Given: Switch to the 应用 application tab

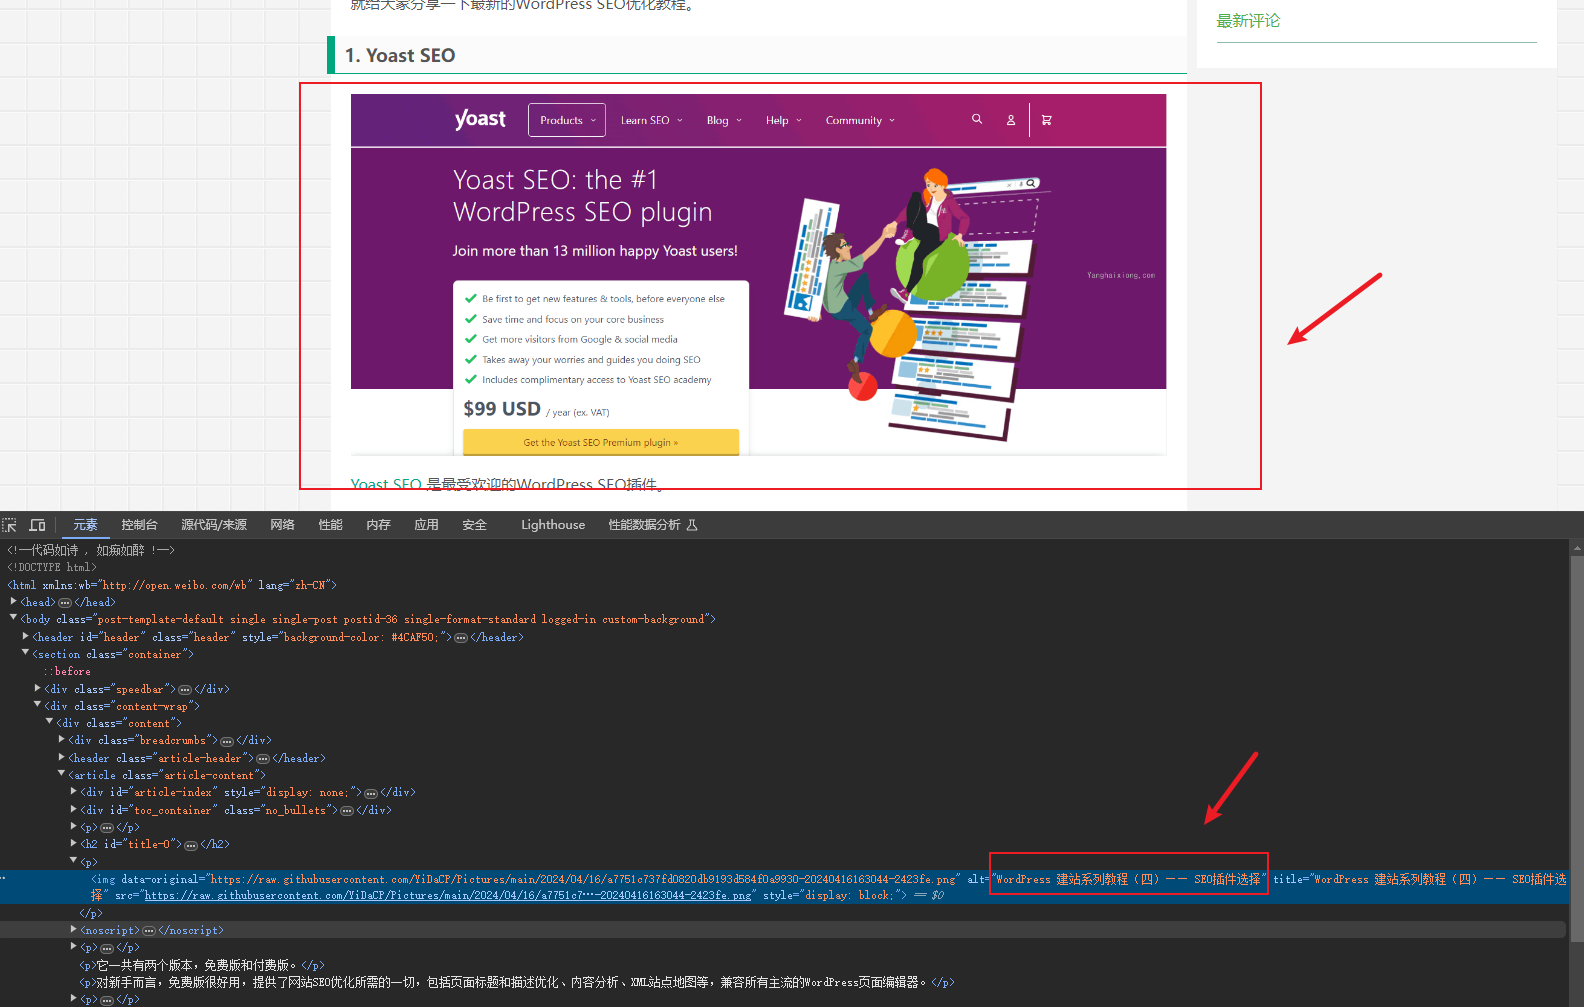Looking at the screenshot, I should coord(426,525).
